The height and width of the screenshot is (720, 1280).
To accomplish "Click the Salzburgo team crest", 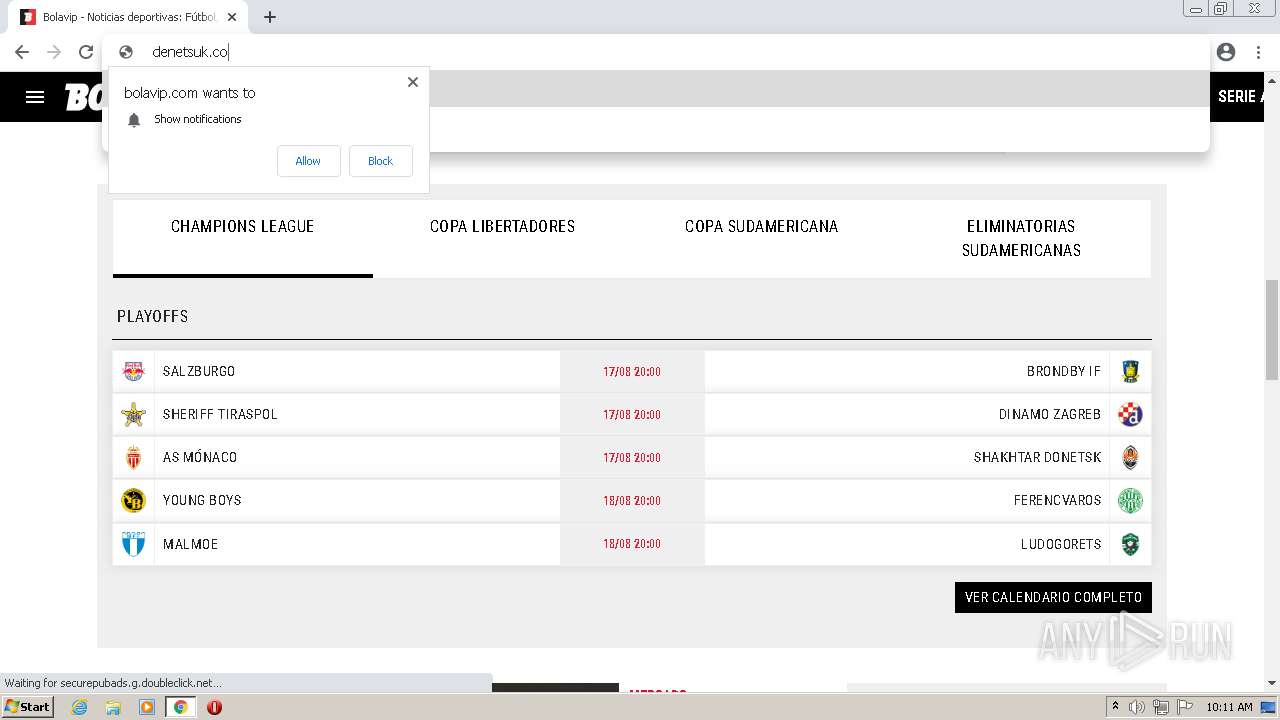I will [x=133, y=371].
